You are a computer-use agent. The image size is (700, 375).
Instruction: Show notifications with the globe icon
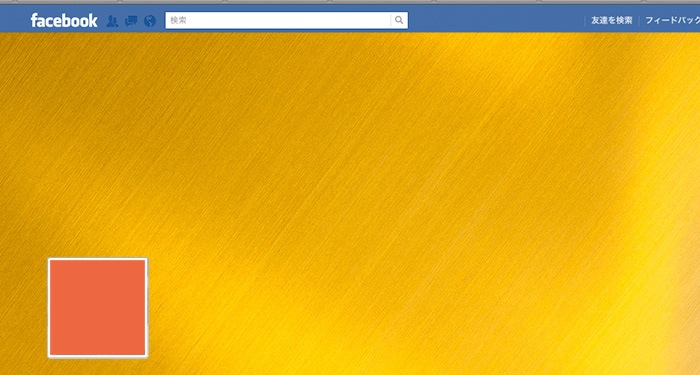click(x=150, y=21)
